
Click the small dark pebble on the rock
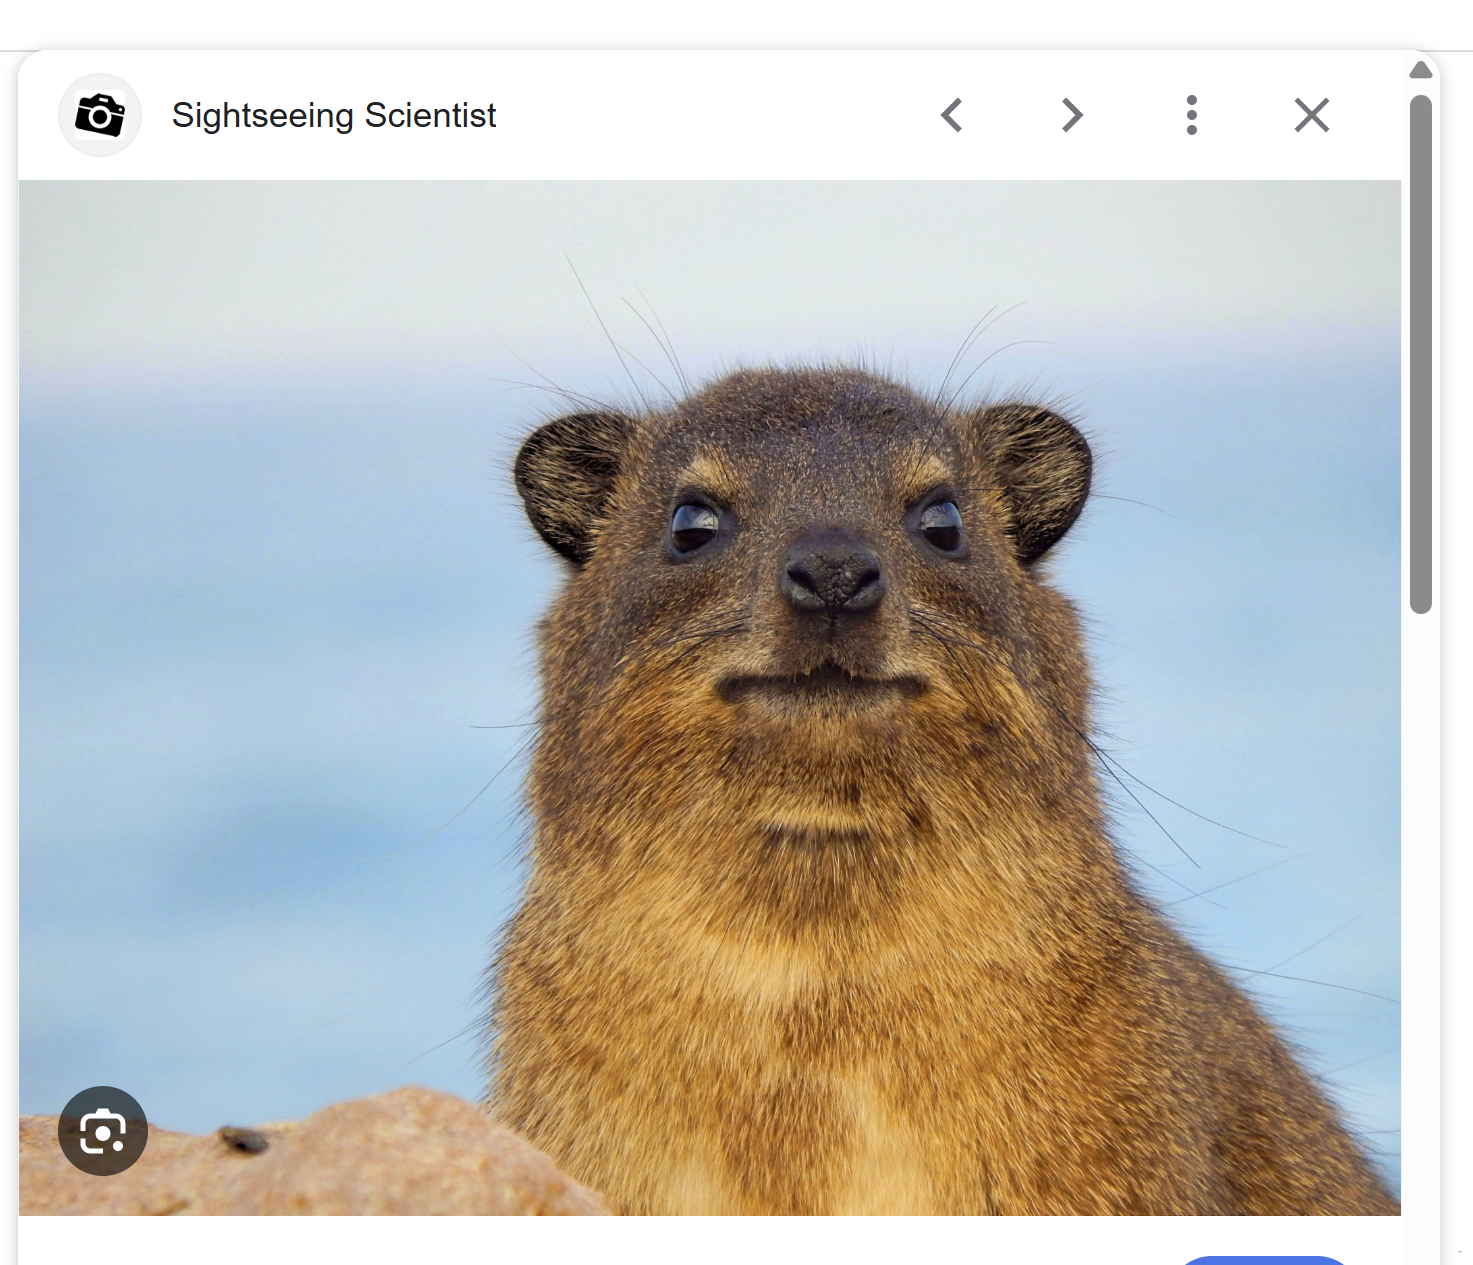[x=243, y=1139]
